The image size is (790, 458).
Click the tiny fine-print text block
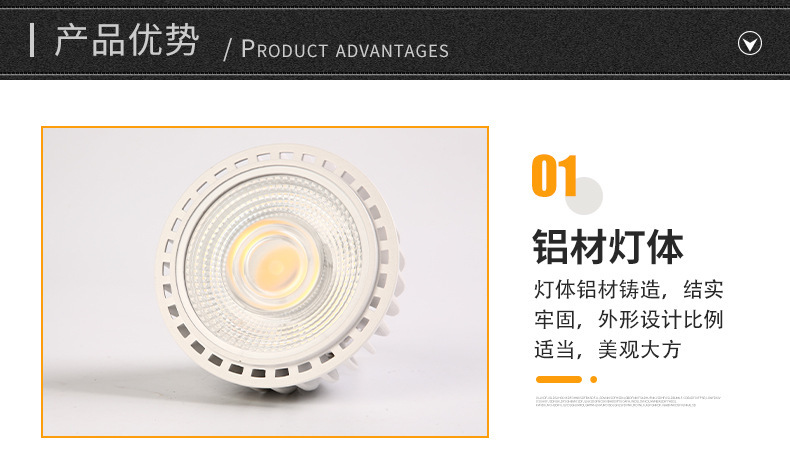(628, 401)
